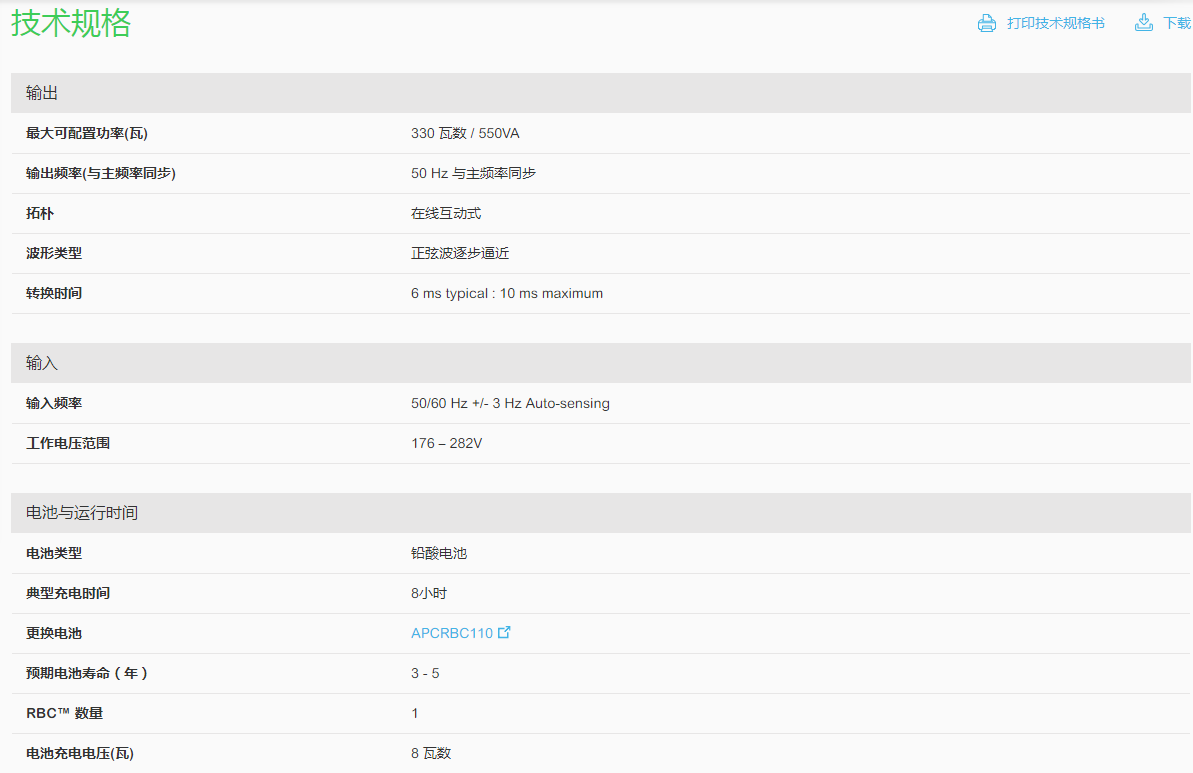Screen dimensions: 1193x773
Task: Open the 打印技术规格书 link
Action: coord(1055,23)
